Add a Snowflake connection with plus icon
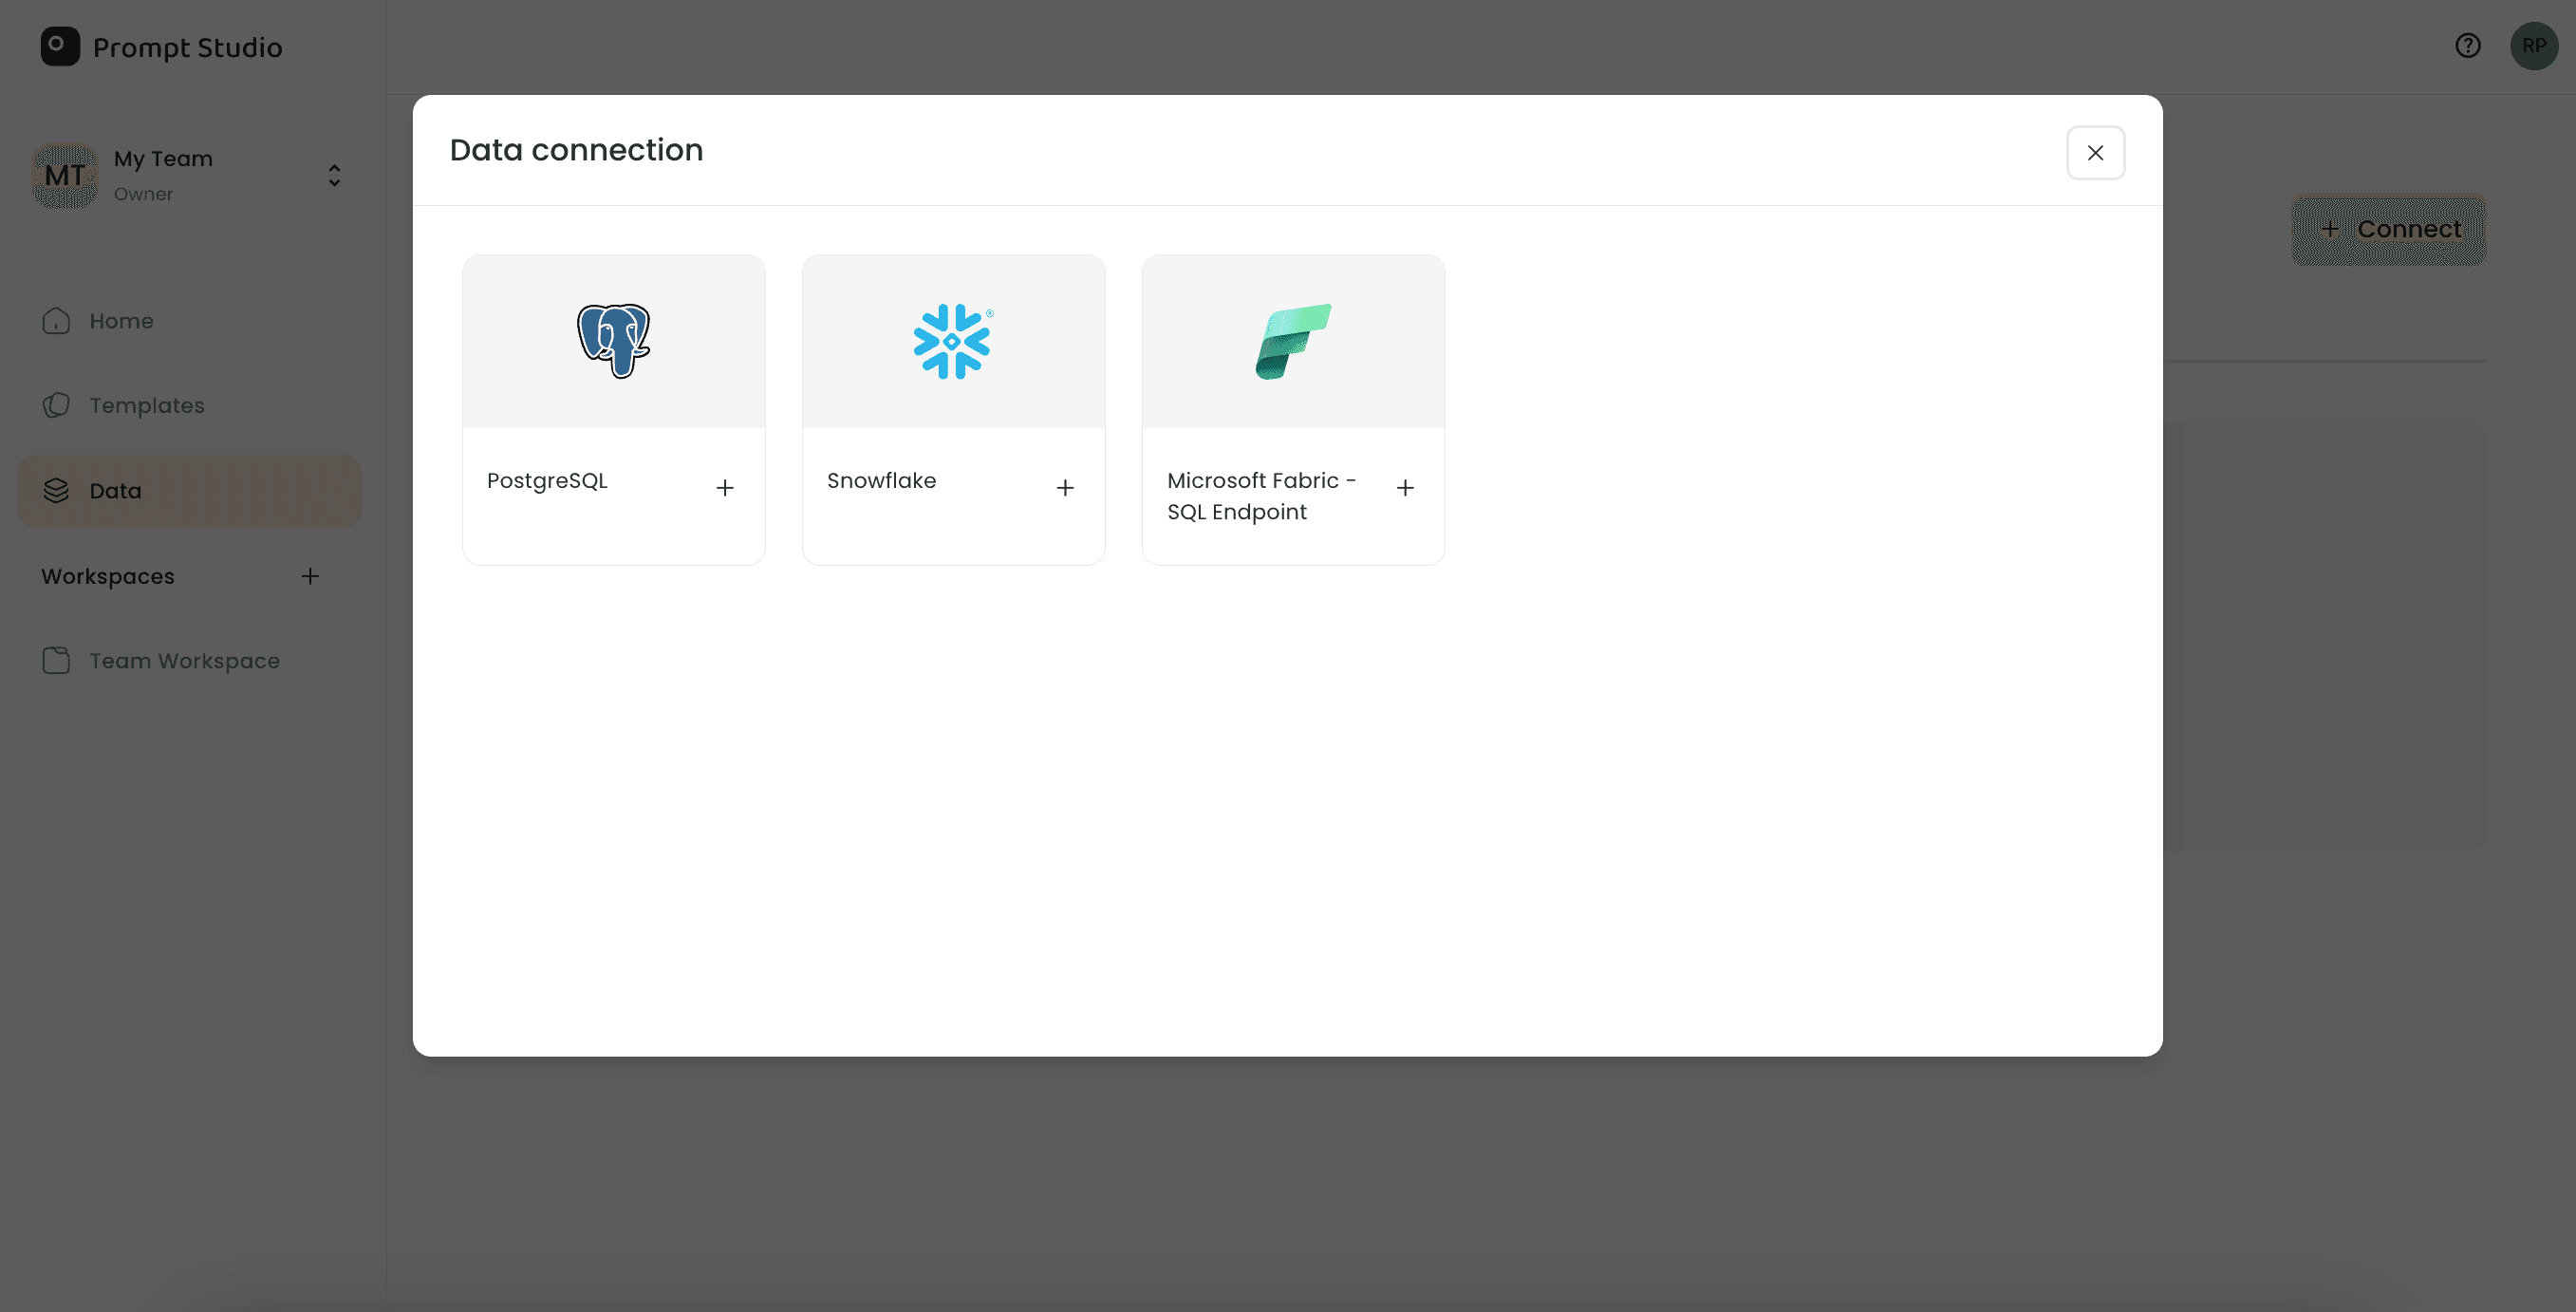 click(x=1065, y=488)
